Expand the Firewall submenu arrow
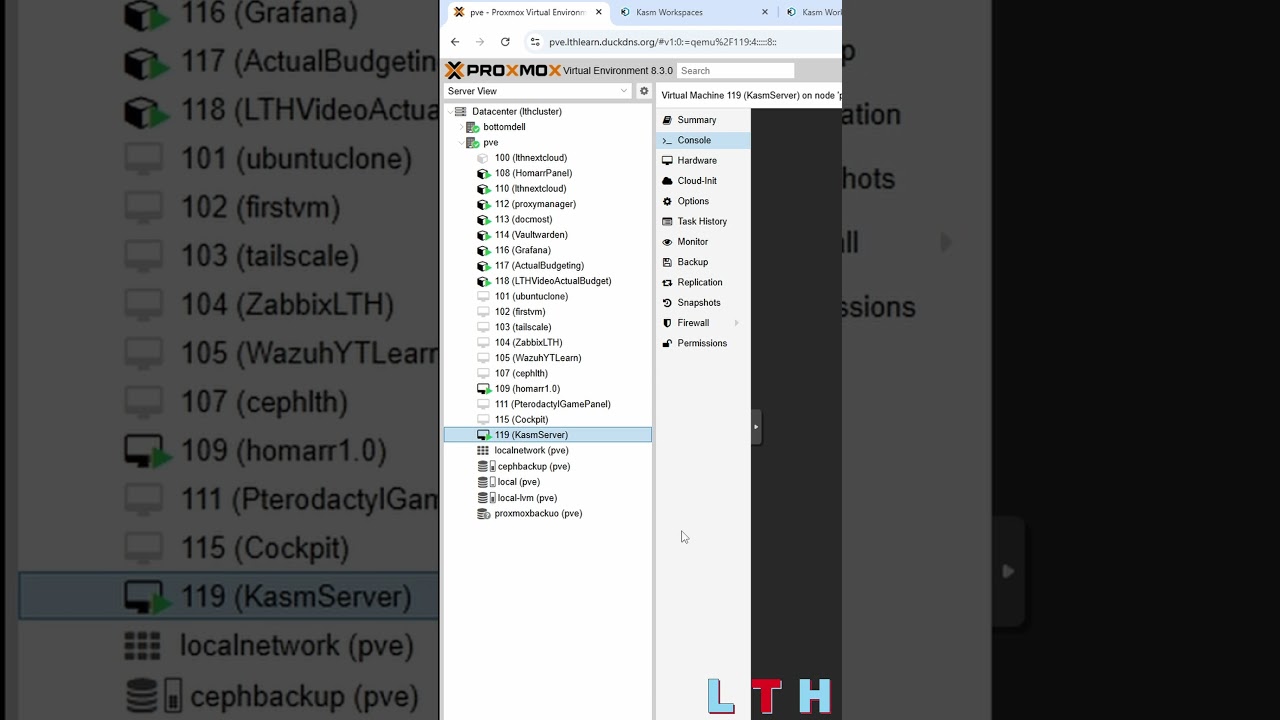This screenshot has width=1280, height=720. (x=737, y=323)
